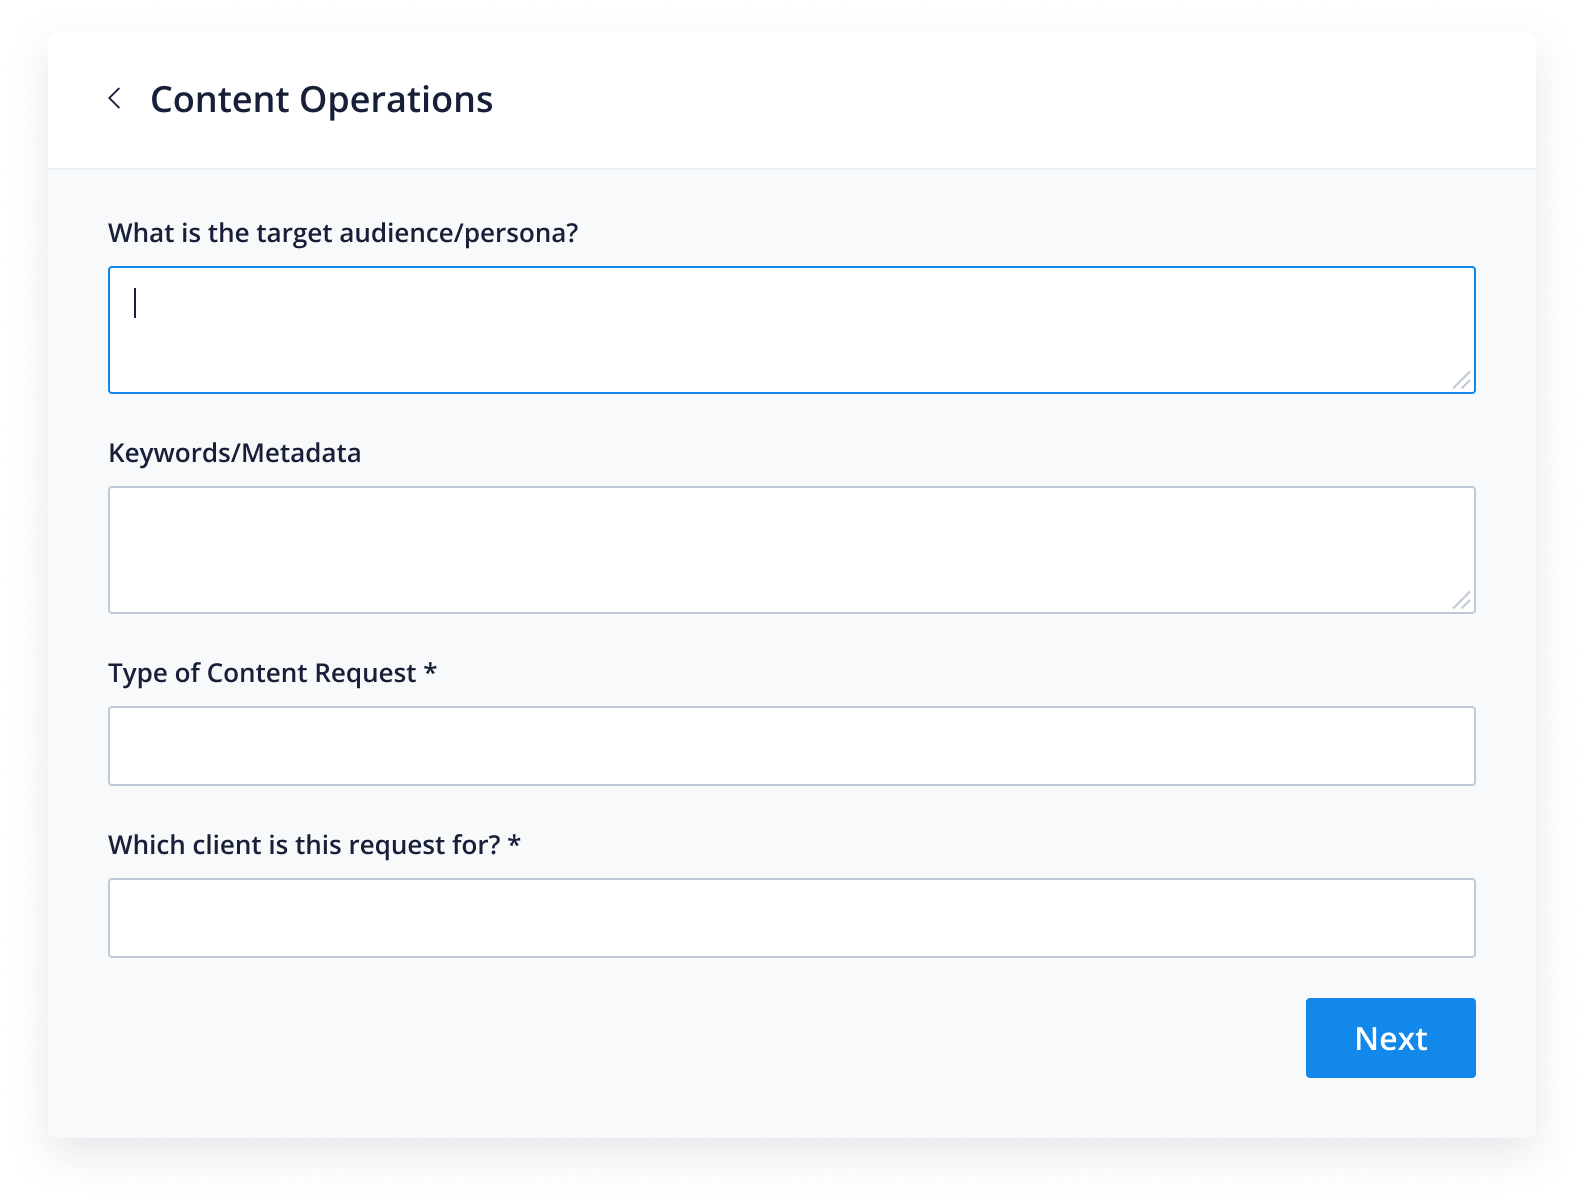Image resolution: width=1584 pixels, height=1202 pixels.
Task: Click the 'Type of Content Request' label
Action: click(262, 673)
